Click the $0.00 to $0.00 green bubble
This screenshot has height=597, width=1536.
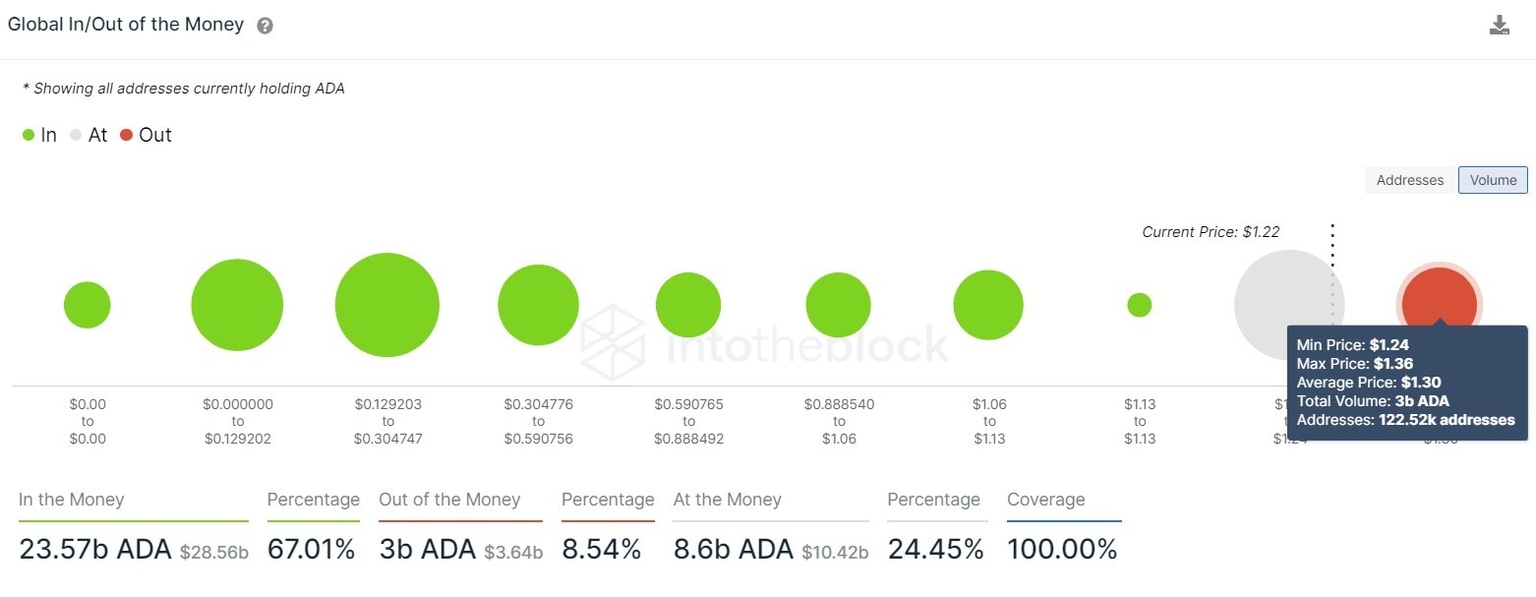(x=87, y=305)
